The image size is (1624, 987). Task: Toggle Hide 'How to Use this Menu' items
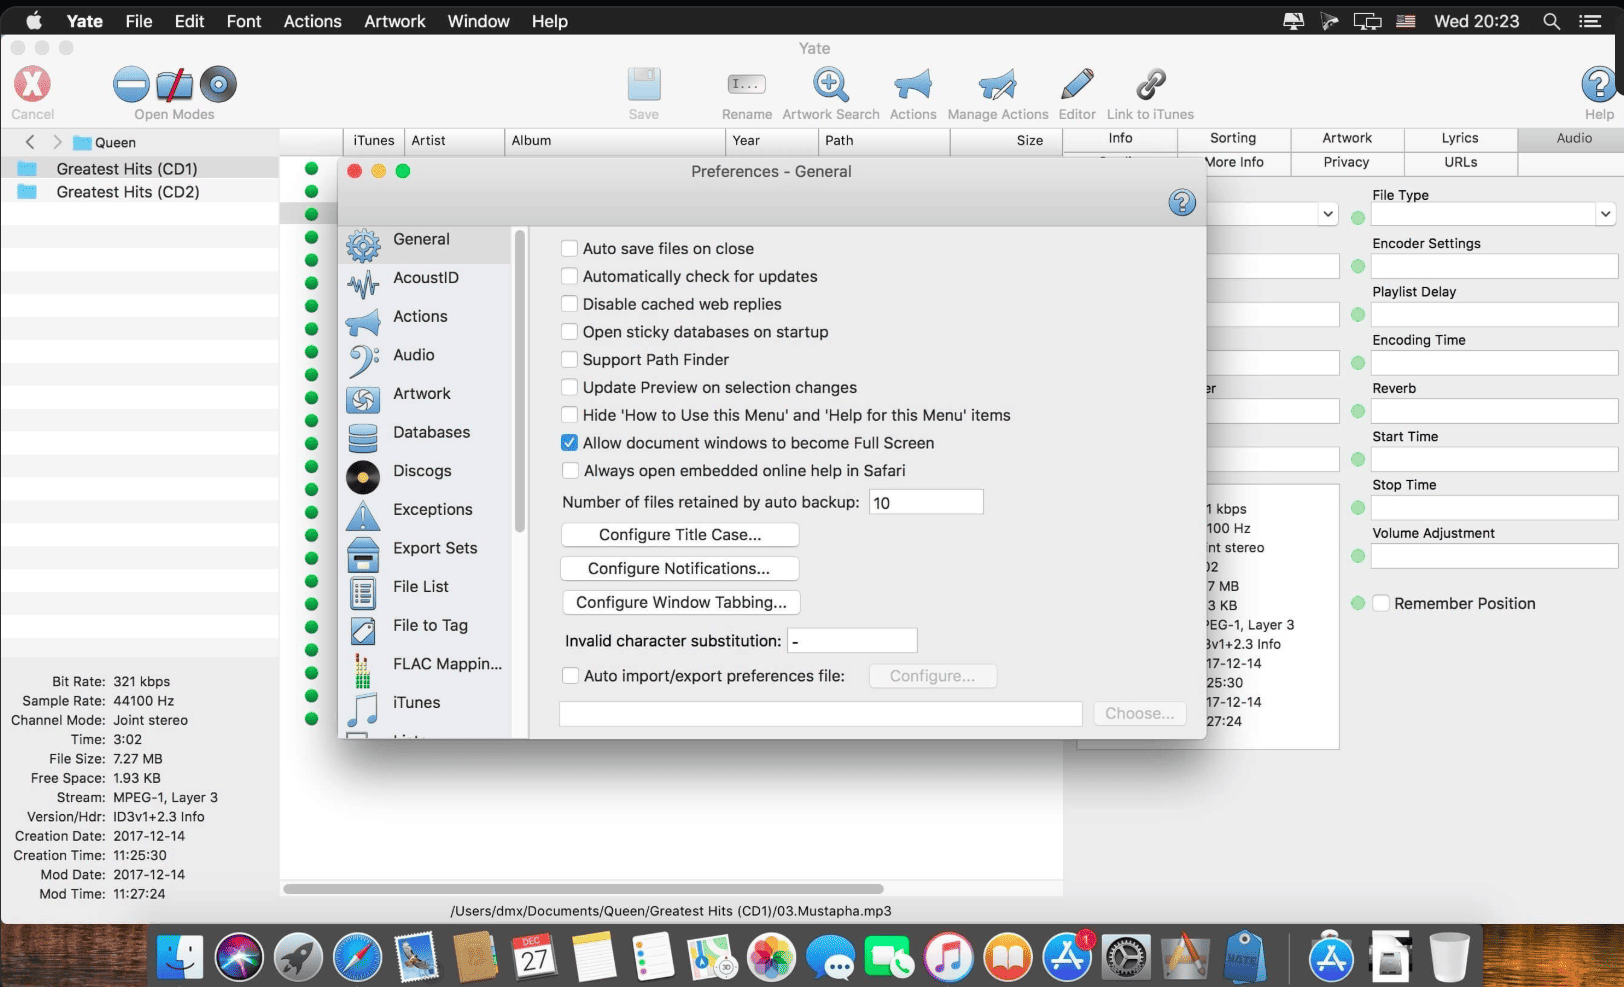click(x=570, y=416)
